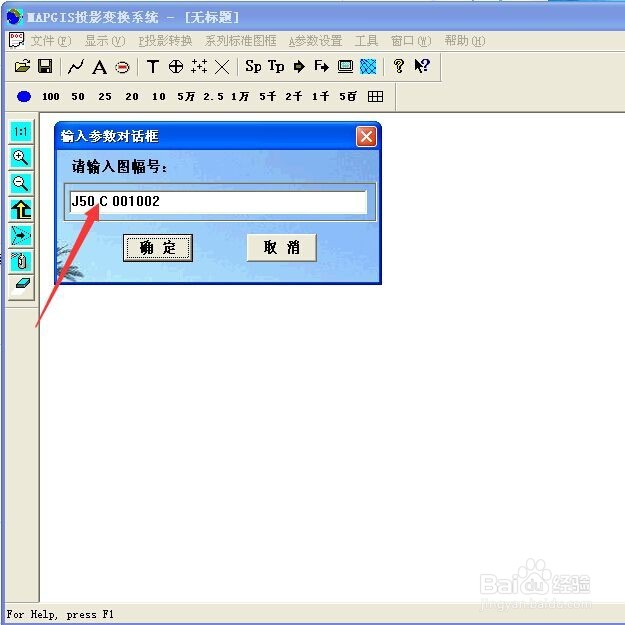Image resolution: width=625 pixels, height=625 pixels.
Task: Choose the 50 scale map frame
Action: (x=78, y=96)
